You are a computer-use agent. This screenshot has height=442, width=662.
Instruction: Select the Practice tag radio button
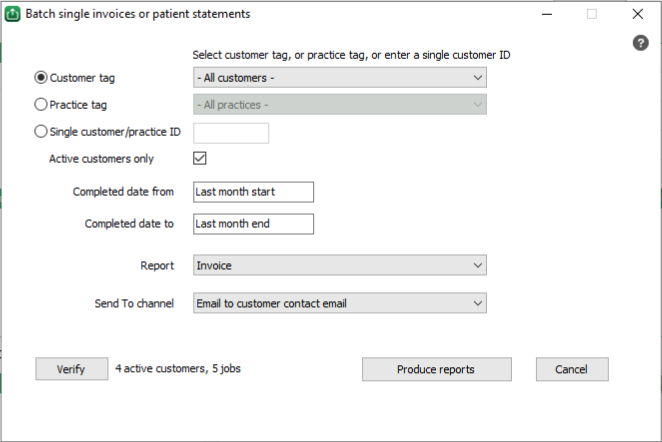41,104
